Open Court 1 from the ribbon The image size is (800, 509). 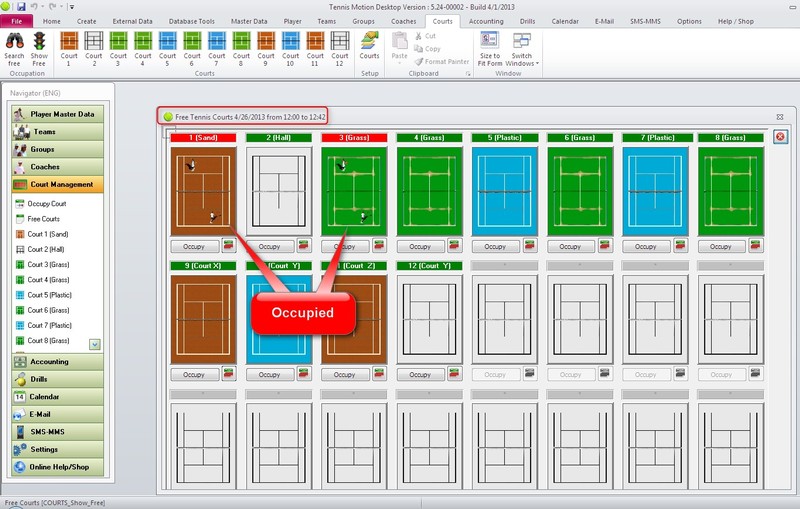coord(69,42)
